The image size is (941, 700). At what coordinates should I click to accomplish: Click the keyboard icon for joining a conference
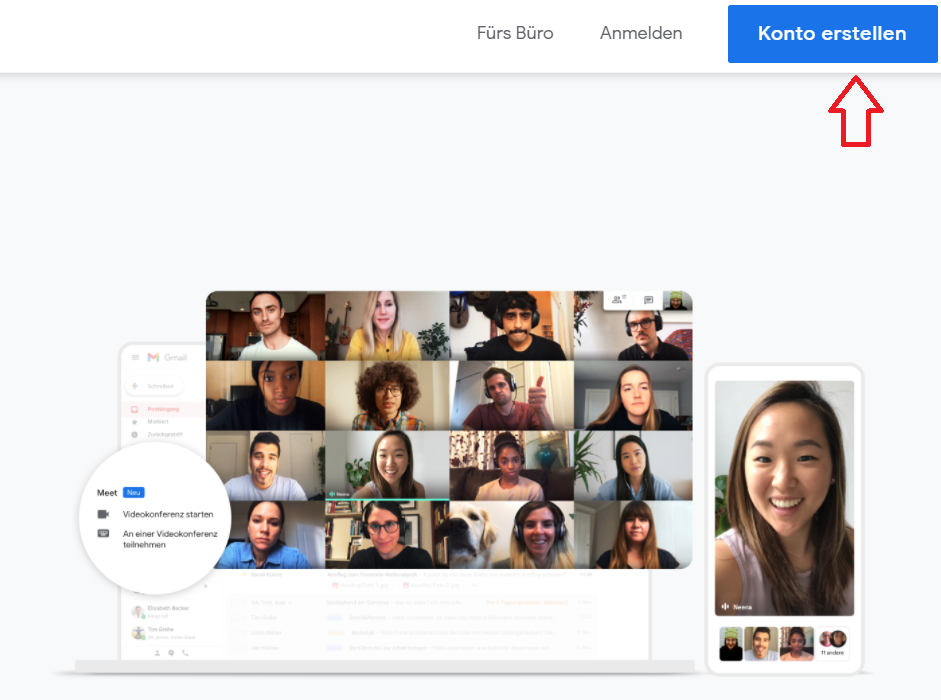[103, 533]
